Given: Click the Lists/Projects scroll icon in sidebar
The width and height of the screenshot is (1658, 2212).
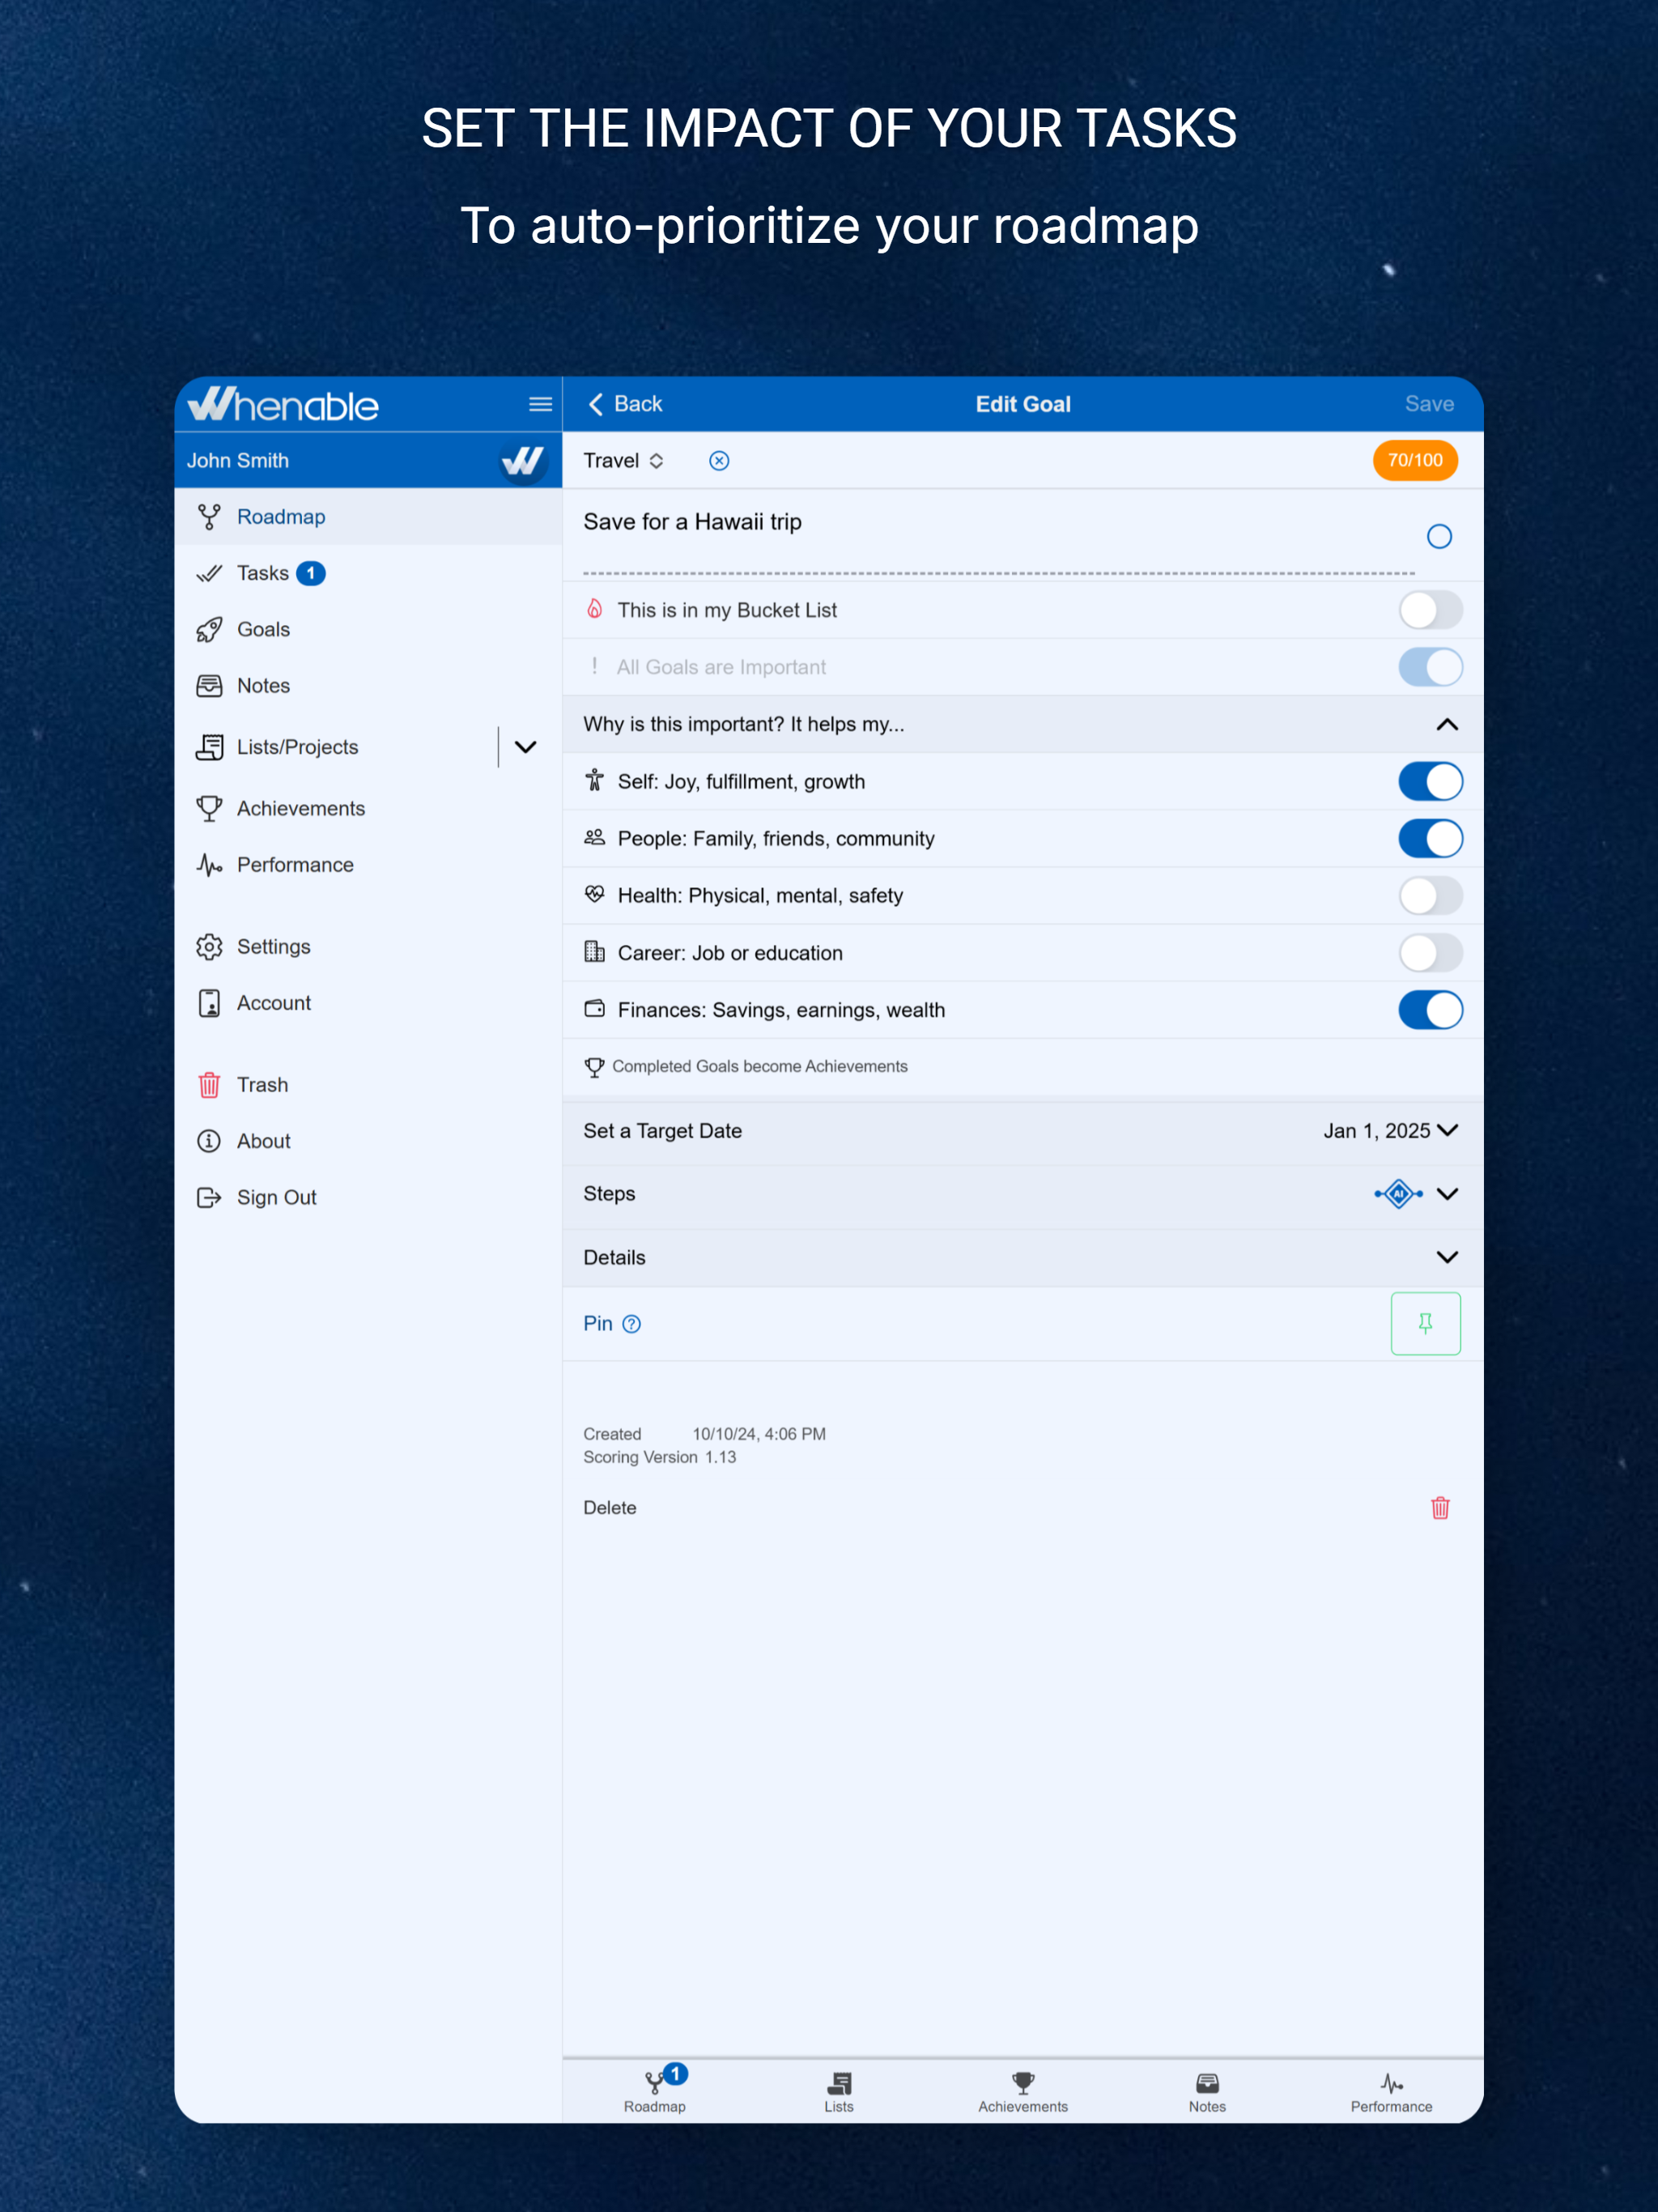Looking at the screenshot, I should pyautogui.click(x=209, y=747).
